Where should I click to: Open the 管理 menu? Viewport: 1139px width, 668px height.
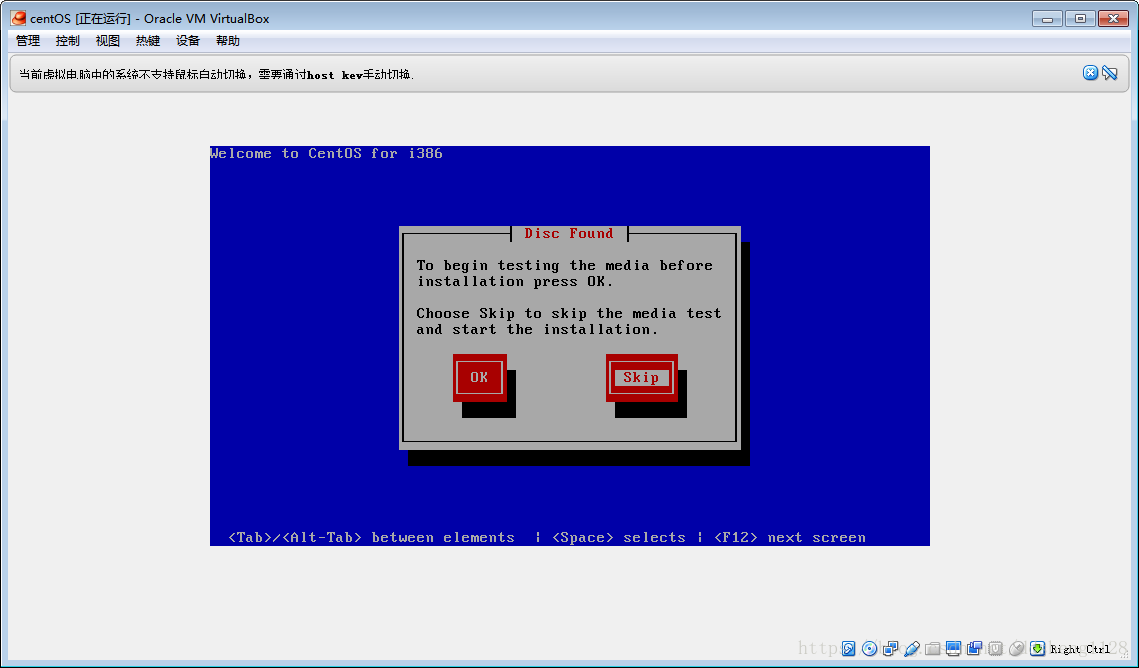(x=28, y=41)
